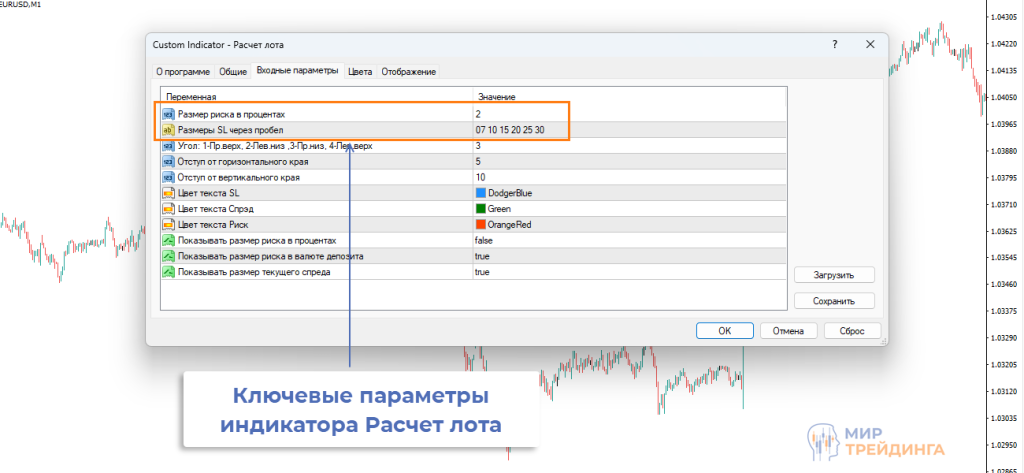Open the Green color value dropdown

pos(503,209)
